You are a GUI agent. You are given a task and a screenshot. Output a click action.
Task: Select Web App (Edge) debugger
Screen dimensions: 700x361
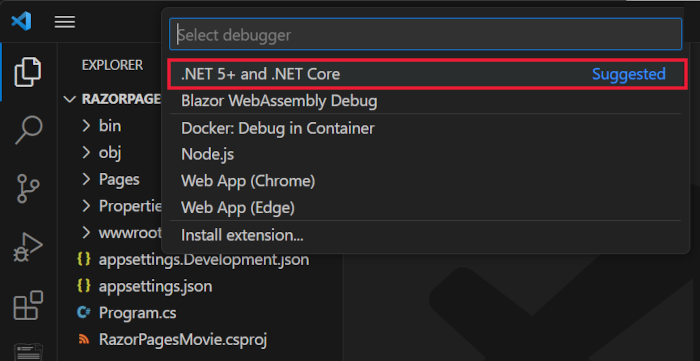tap(425, 207)
